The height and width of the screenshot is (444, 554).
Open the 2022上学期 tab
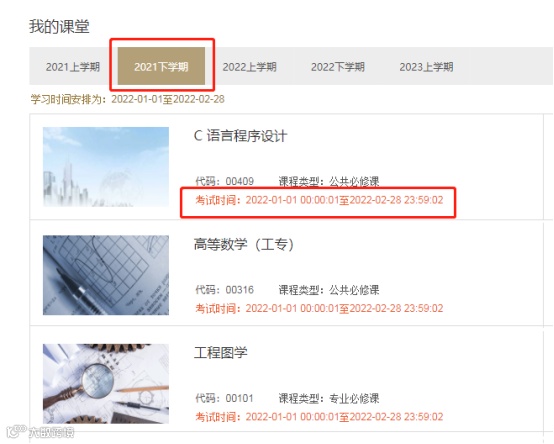(249, 66)
